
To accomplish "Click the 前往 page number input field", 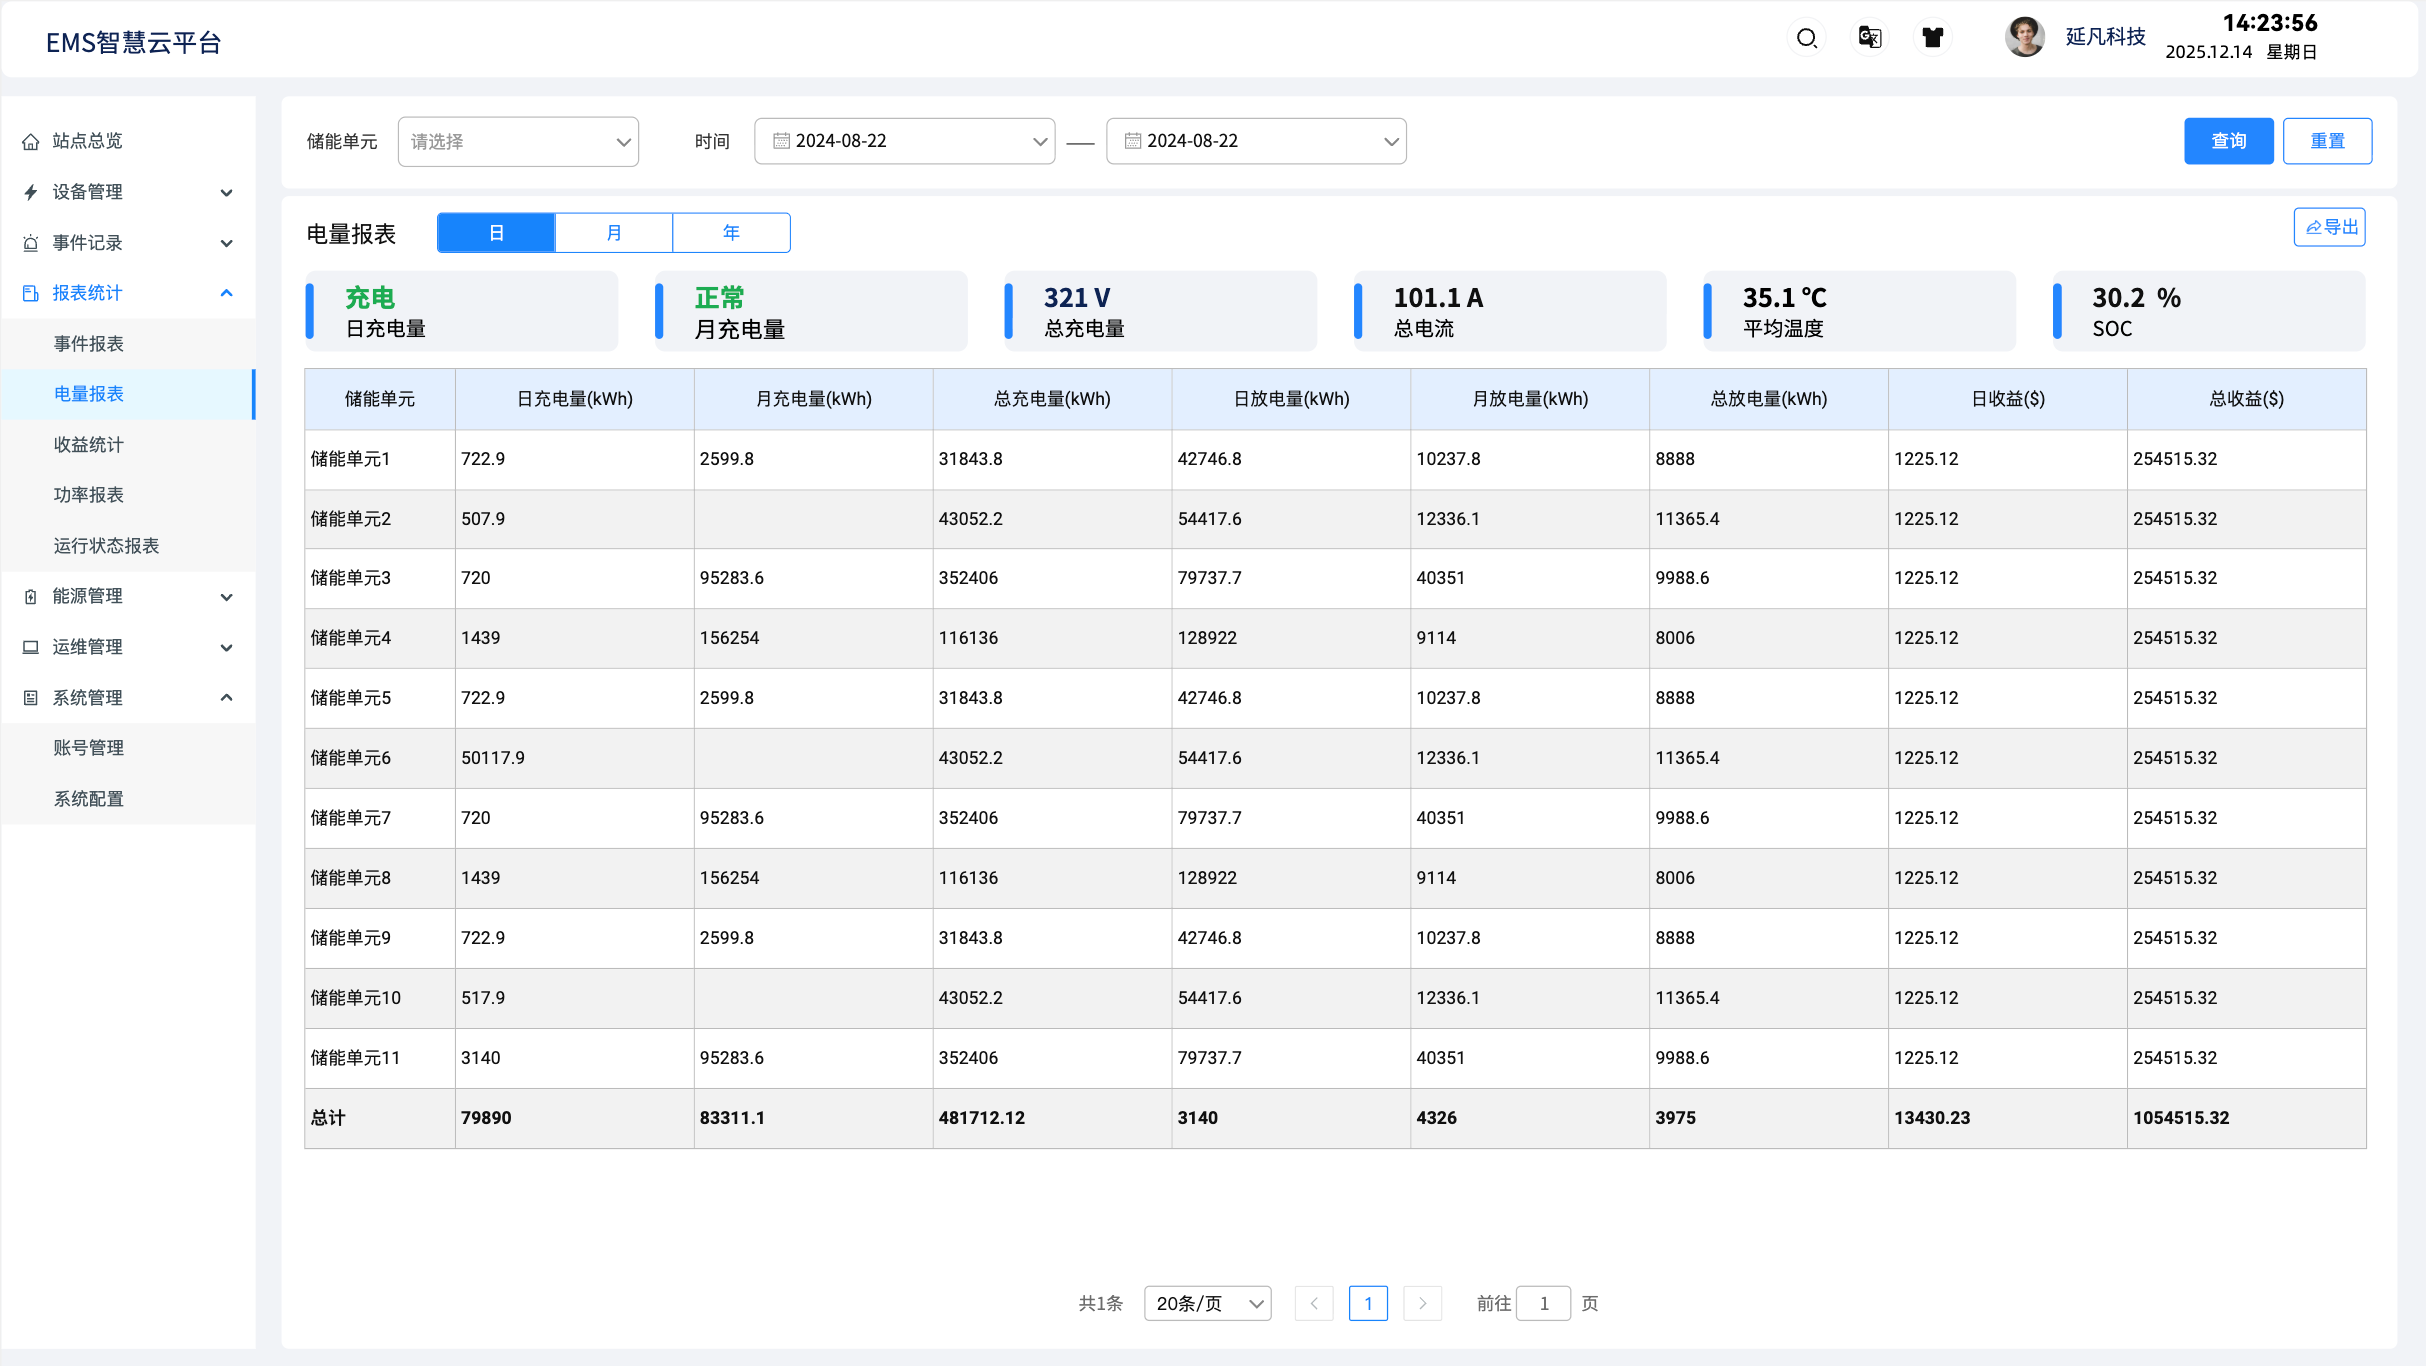I will click(1543, 1303).
